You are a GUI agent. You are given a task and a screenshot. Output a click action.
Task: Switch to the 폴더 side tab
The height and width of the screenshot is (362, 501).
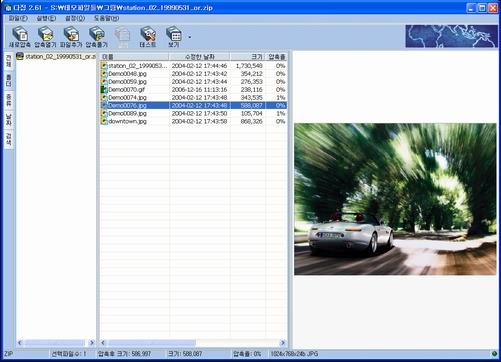point(9,80)
